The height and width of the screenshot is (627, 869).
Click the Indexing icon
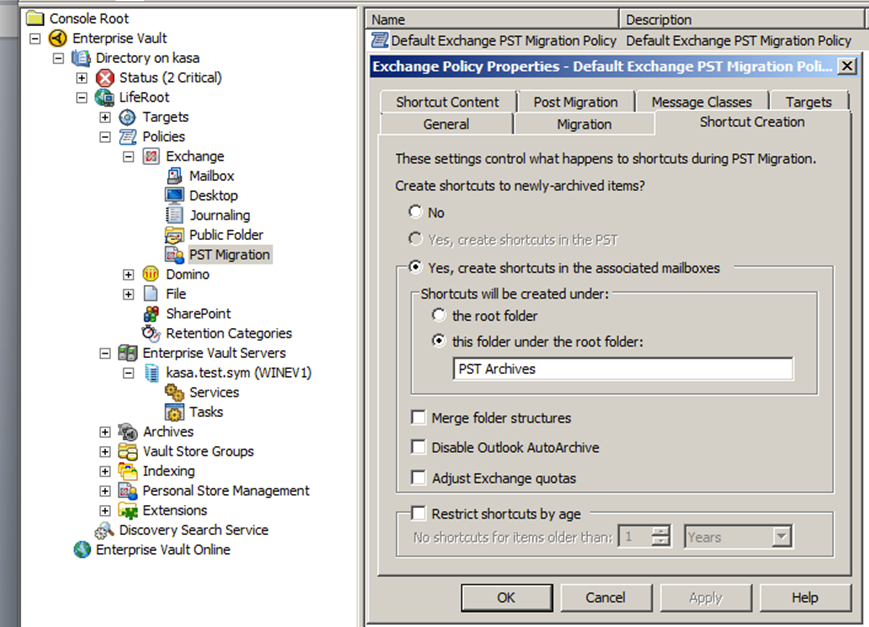[127, 471]
